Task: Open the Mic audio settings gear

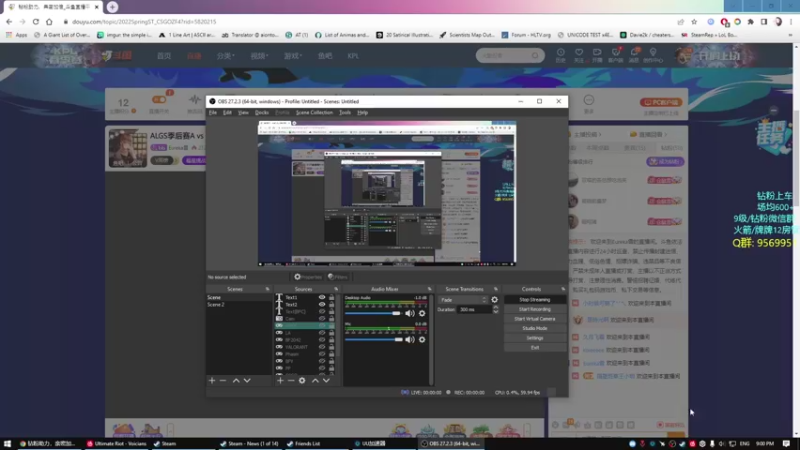Action: tap(422, 339)
